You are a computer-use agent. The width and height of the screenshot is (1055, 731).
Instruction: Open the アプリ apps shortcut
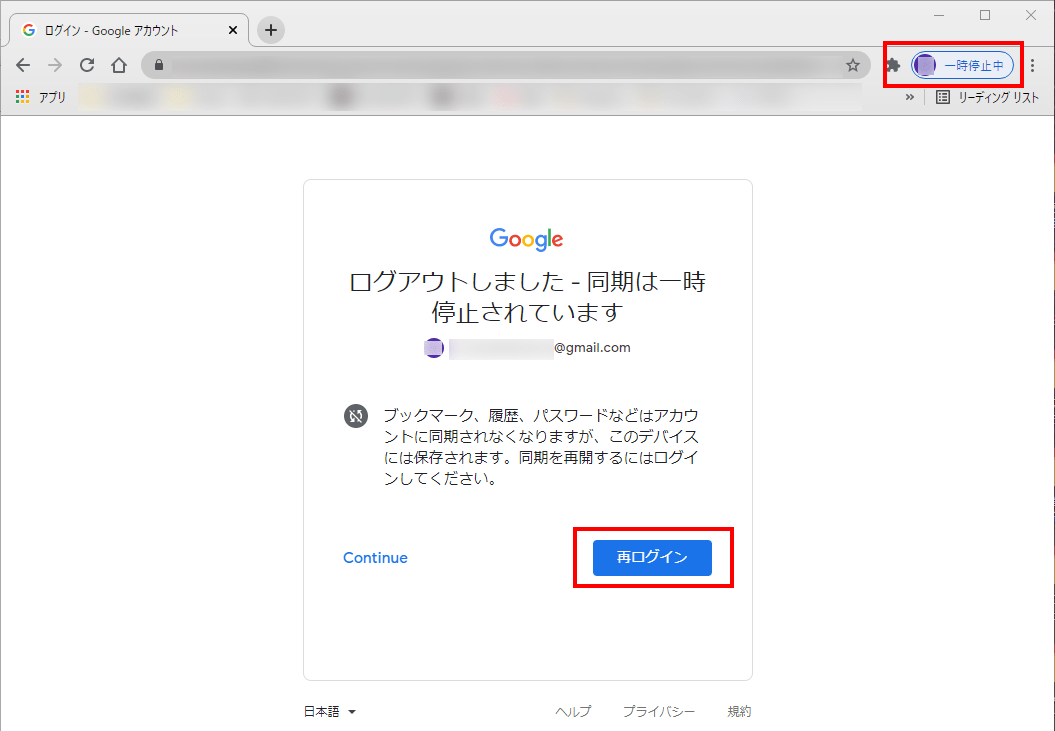pos(40,97)
